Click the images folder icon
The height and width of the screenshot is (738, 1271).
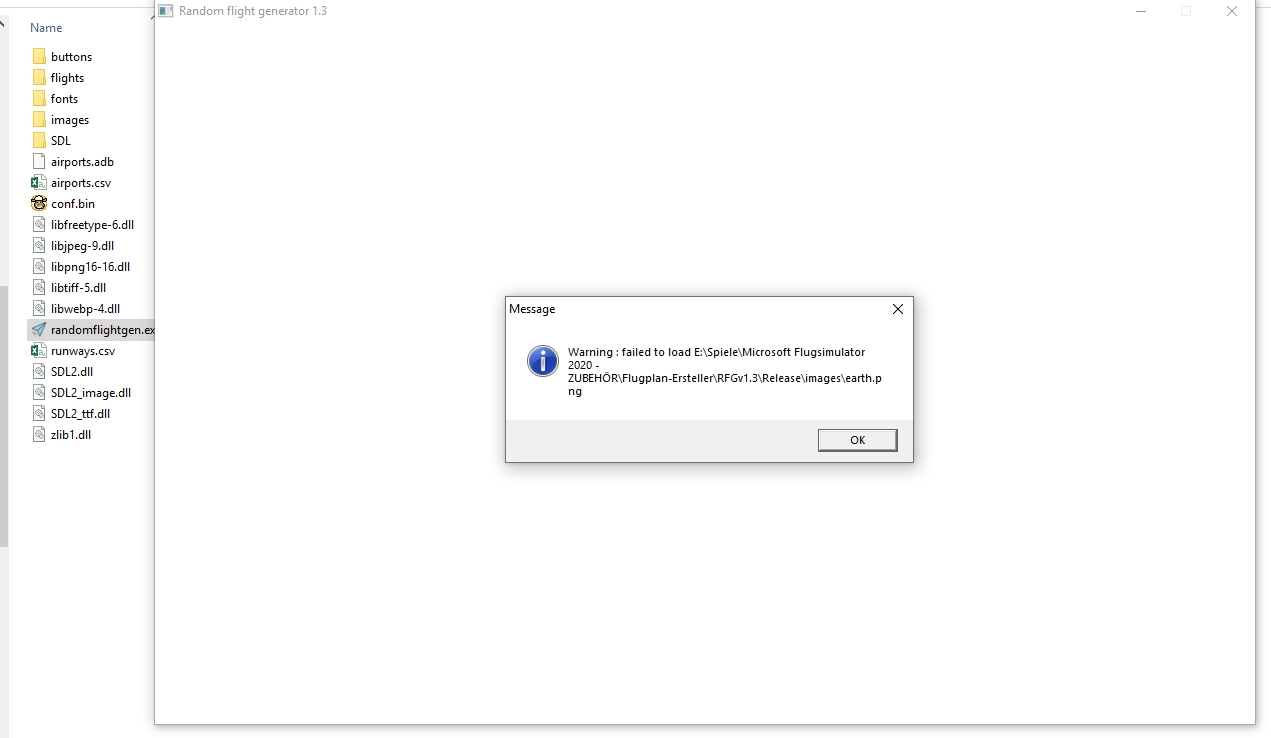click(x=39, y=120)
